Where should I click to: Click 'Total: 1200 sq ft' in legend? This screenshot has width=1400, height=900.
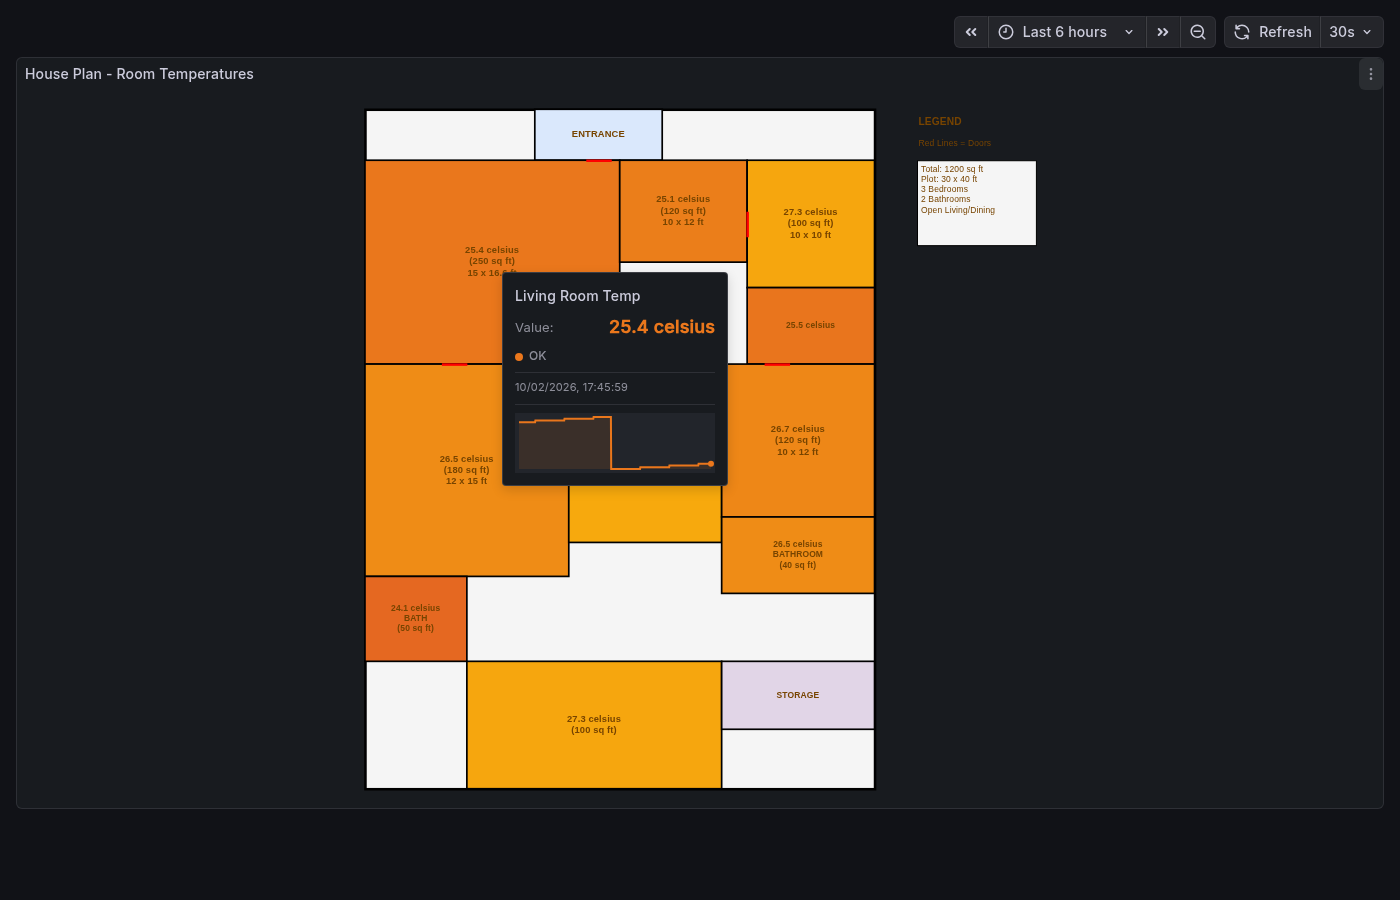(952, 169)
